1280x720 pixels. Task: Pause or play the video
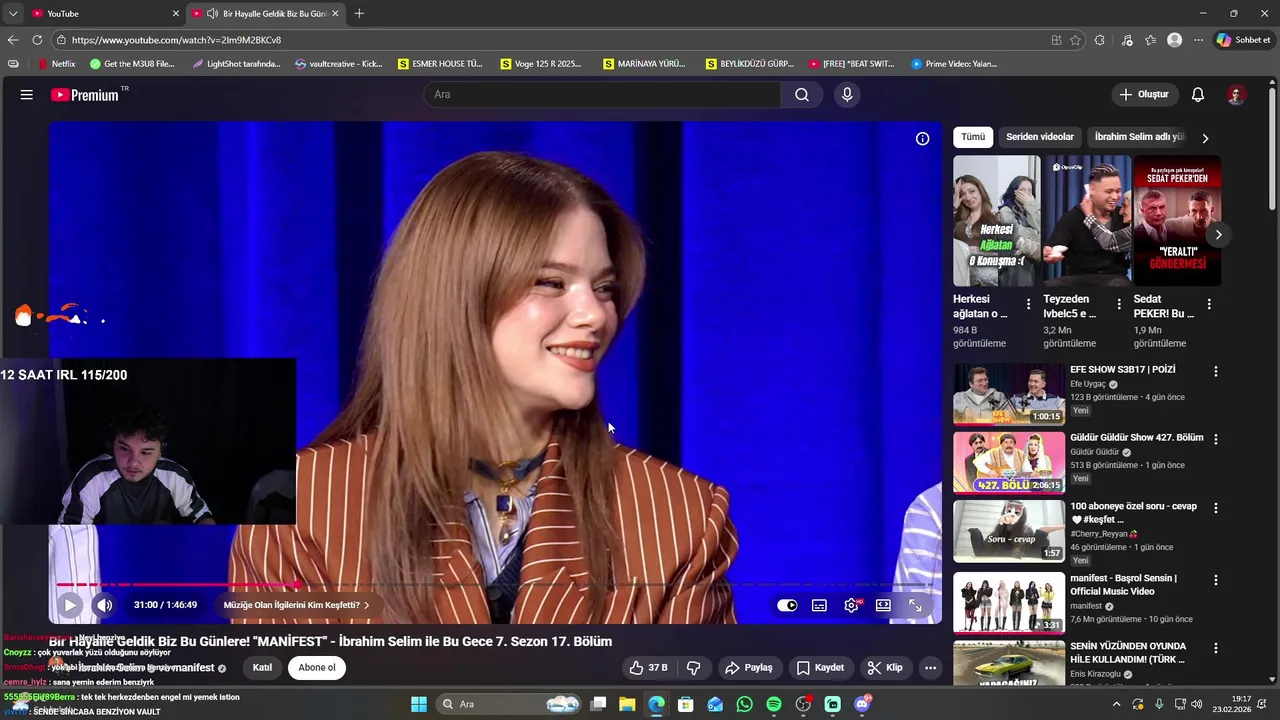[x=69, y=605]
